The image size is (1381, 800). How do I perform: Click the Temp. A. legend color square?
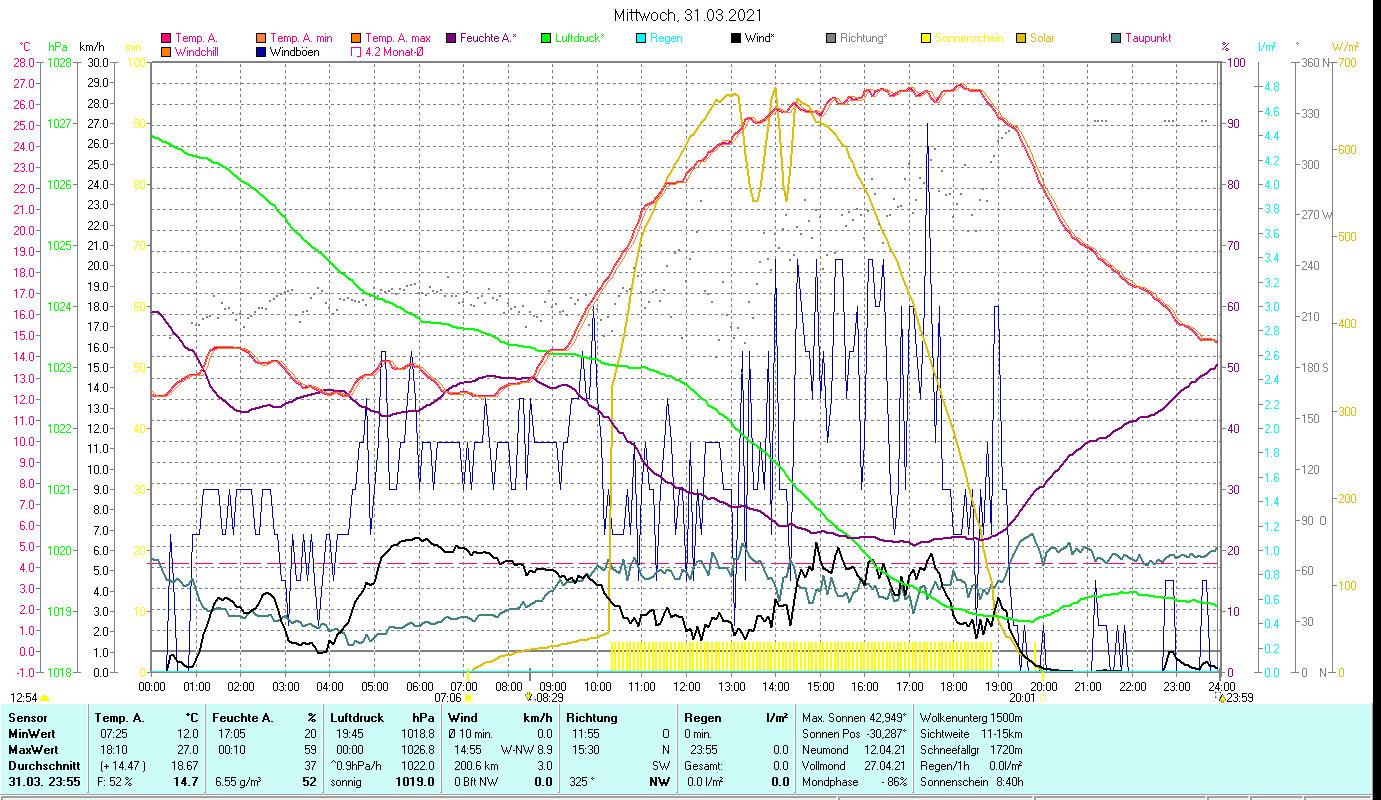pos(165,39)
